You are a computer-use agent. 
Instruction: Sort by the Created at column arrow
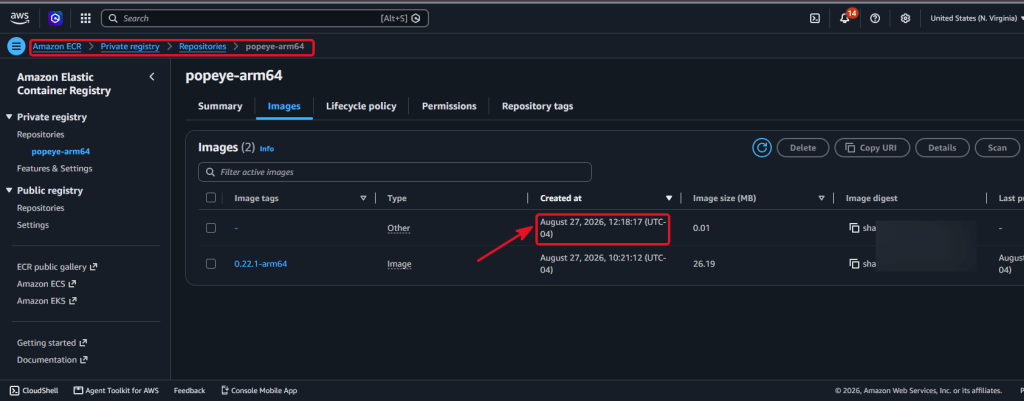click(669, 198)
